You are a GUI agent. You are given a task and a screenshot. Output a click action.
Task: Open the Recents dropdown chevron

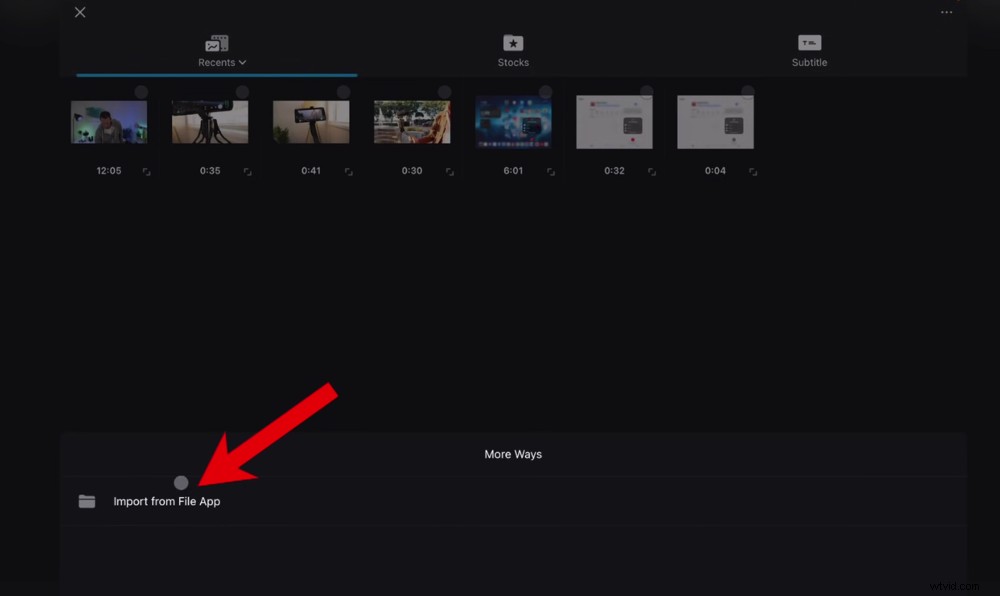(x=244, y=62)
